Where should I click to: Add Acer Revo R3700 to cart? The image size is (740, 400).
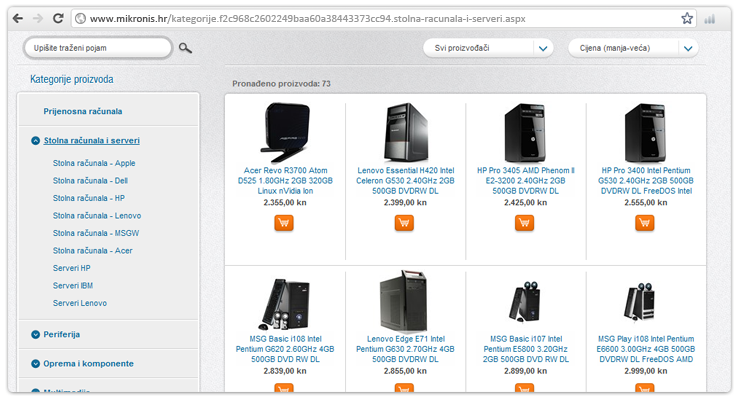click(283, 222)
